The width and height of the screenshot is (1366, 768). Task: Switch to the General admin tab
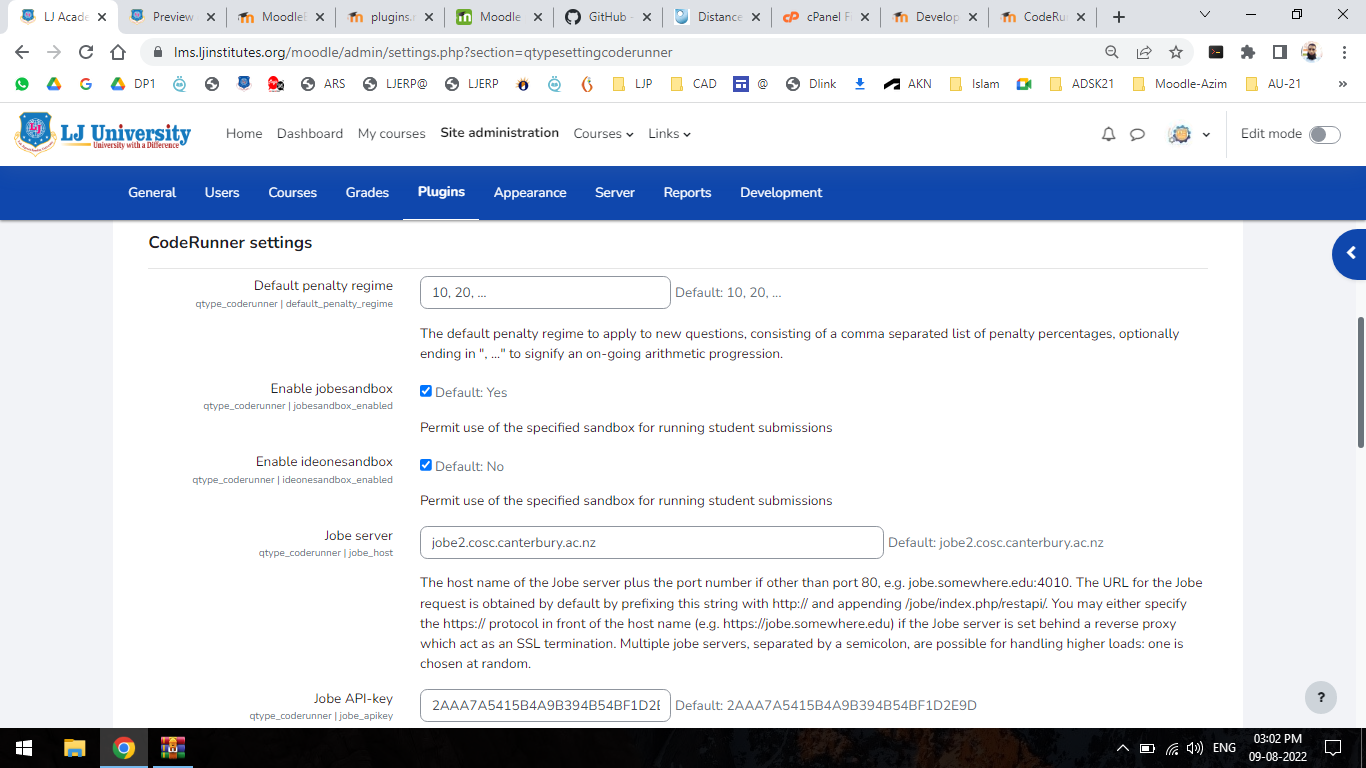152,193
